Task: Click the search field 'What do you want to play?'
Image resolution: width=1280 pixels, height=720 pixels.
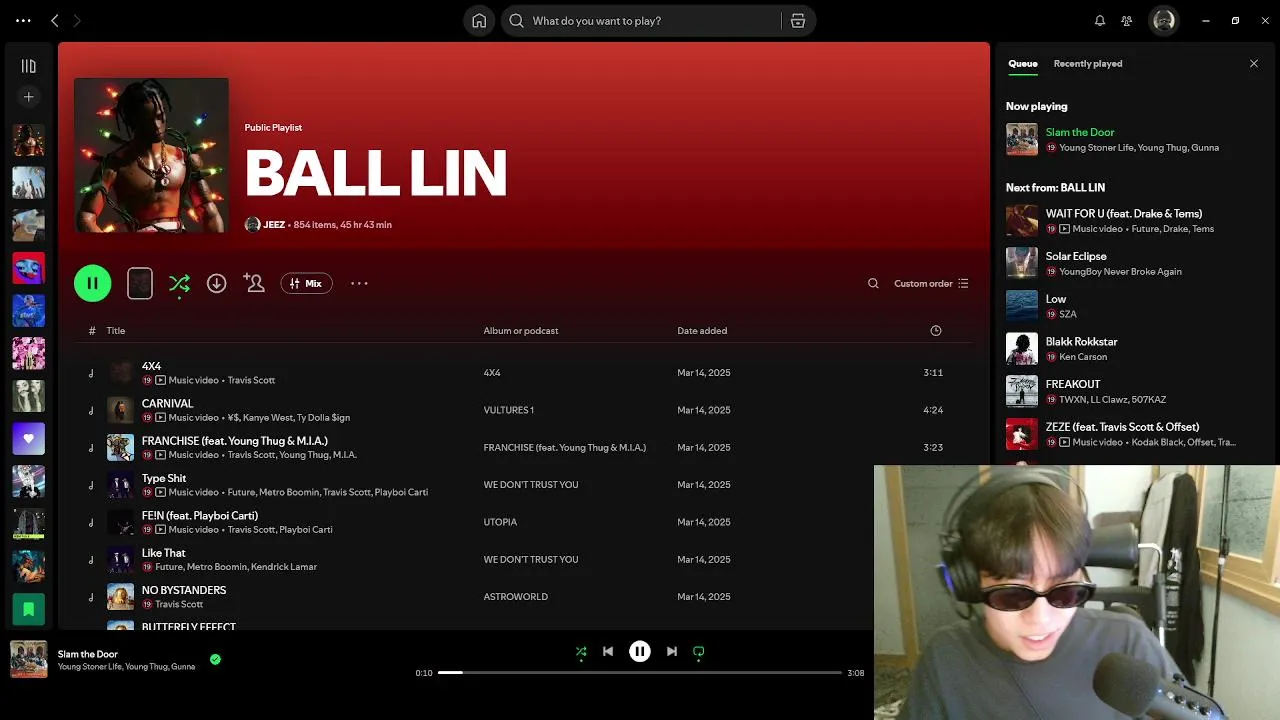Action: (642, 21)
